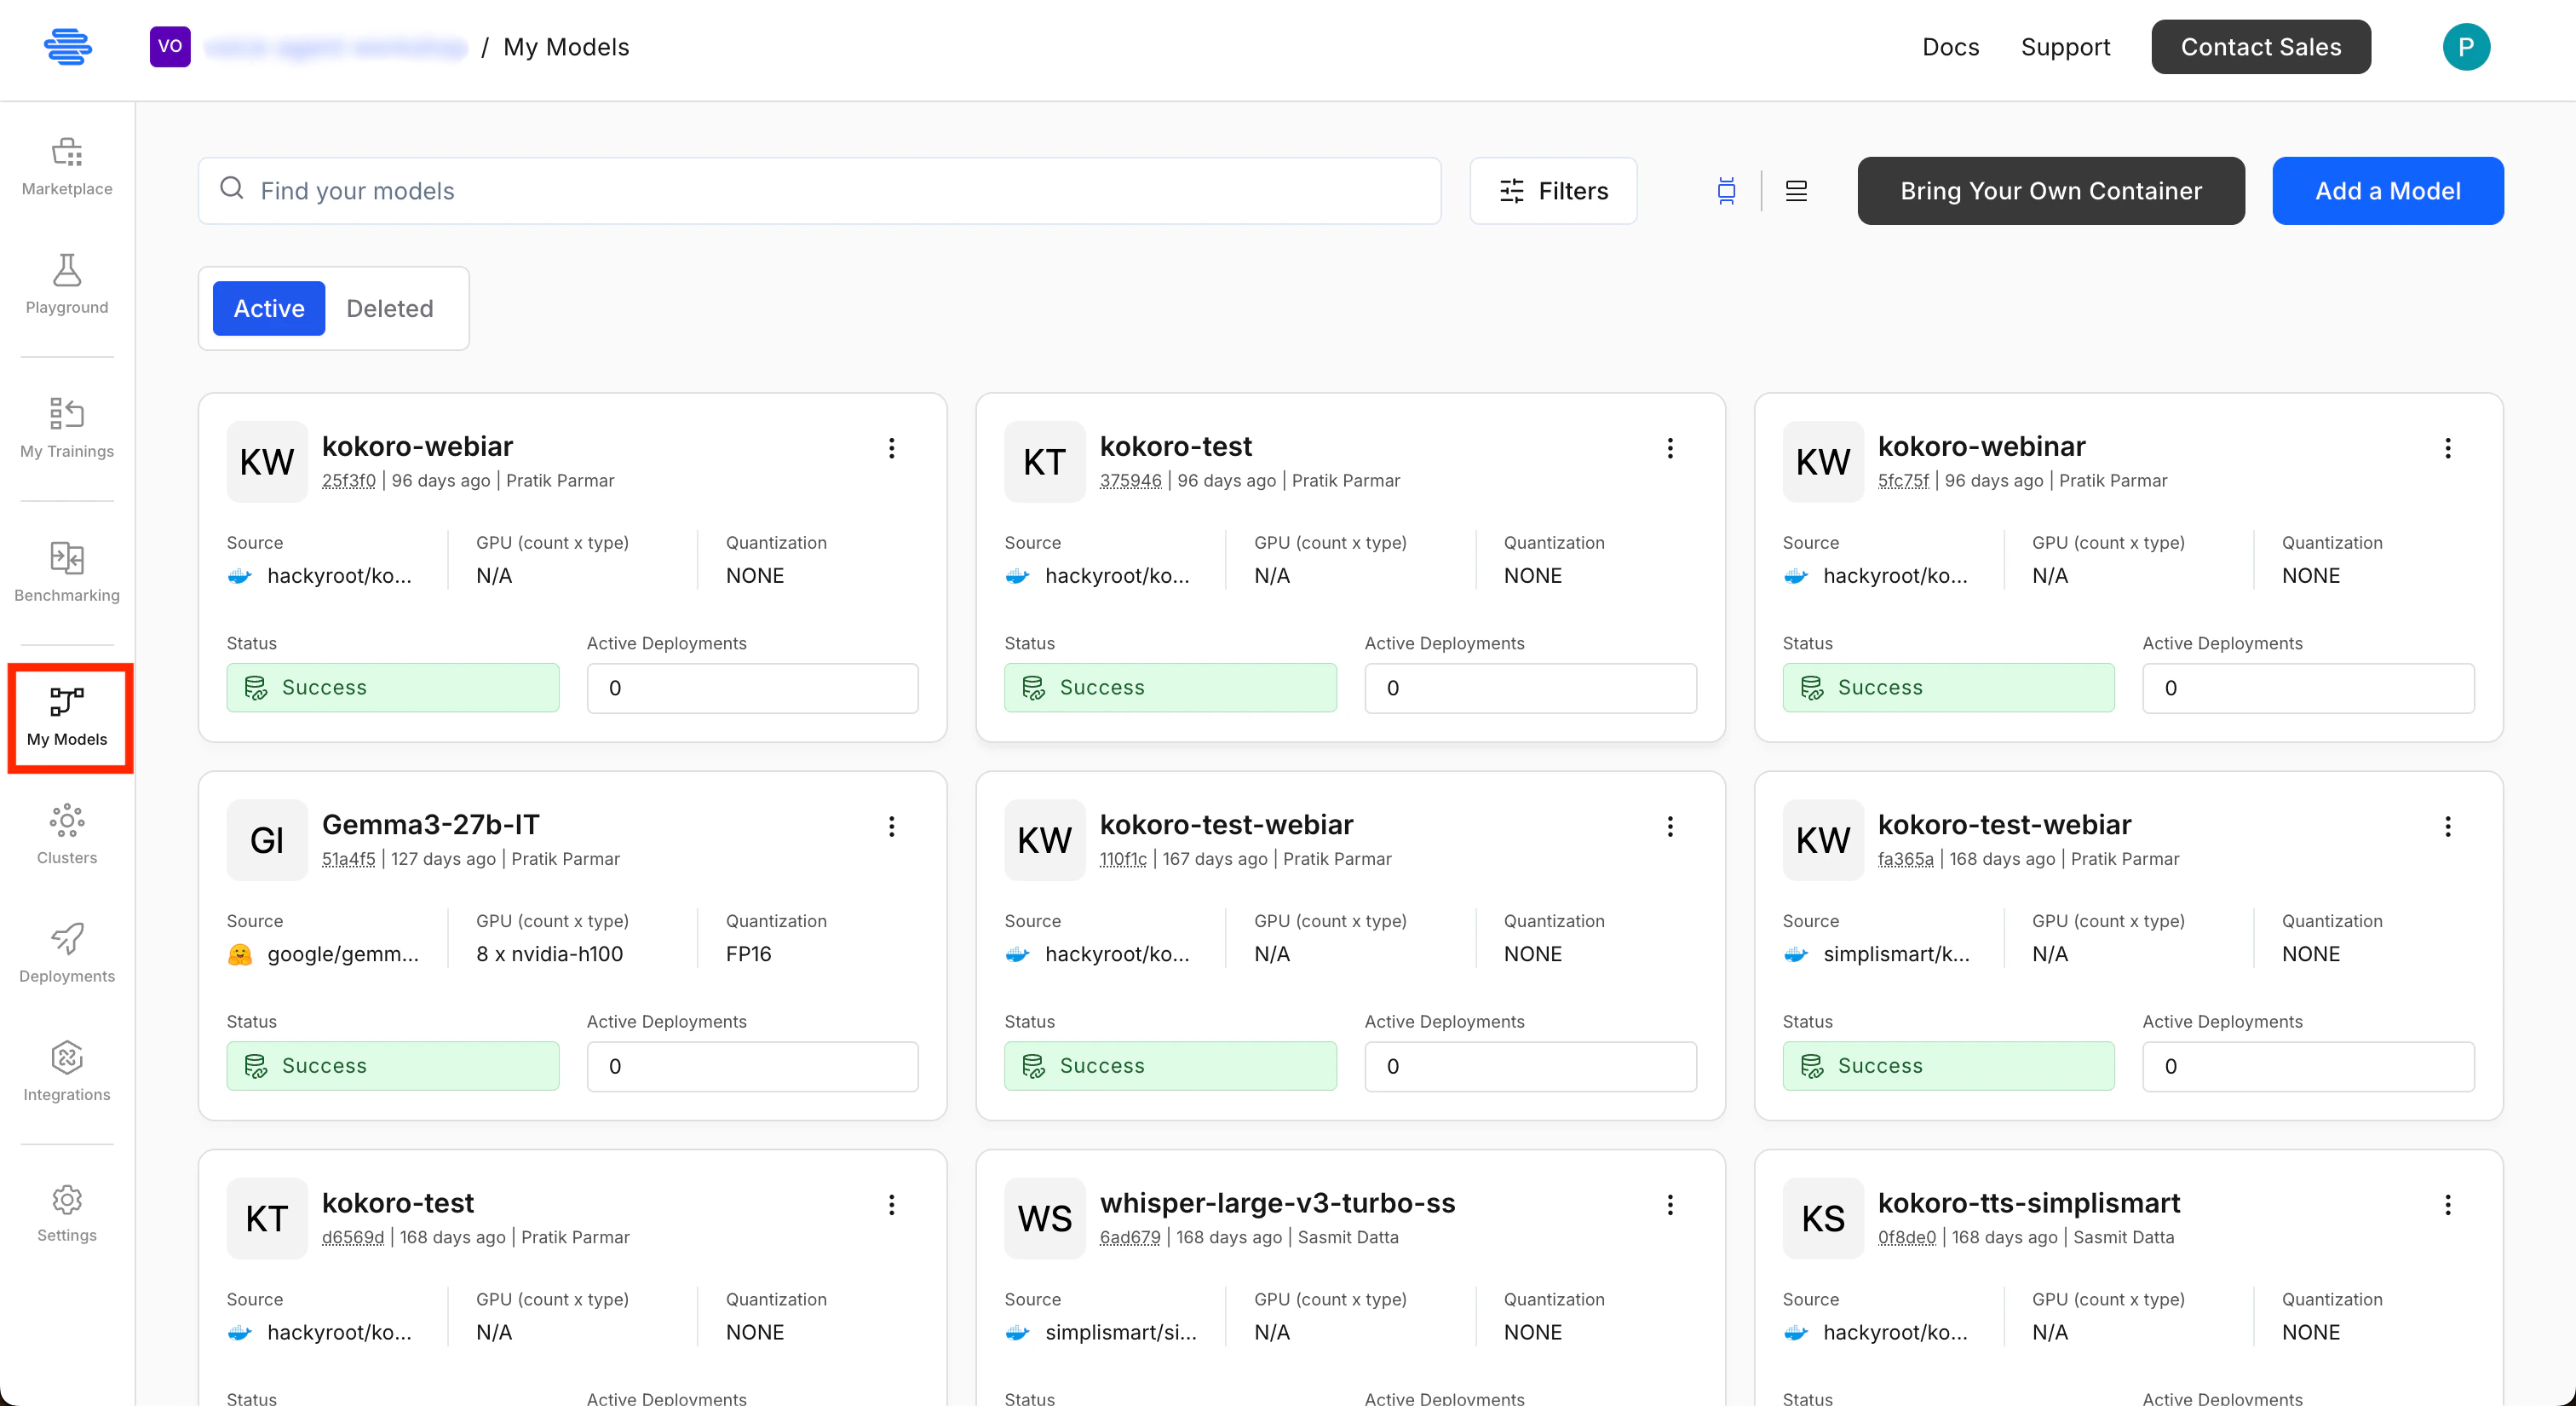The height and width of the screenshot is (1406, 2576).
Task: Switch to the Deleted tab
Action: point(390,308)
